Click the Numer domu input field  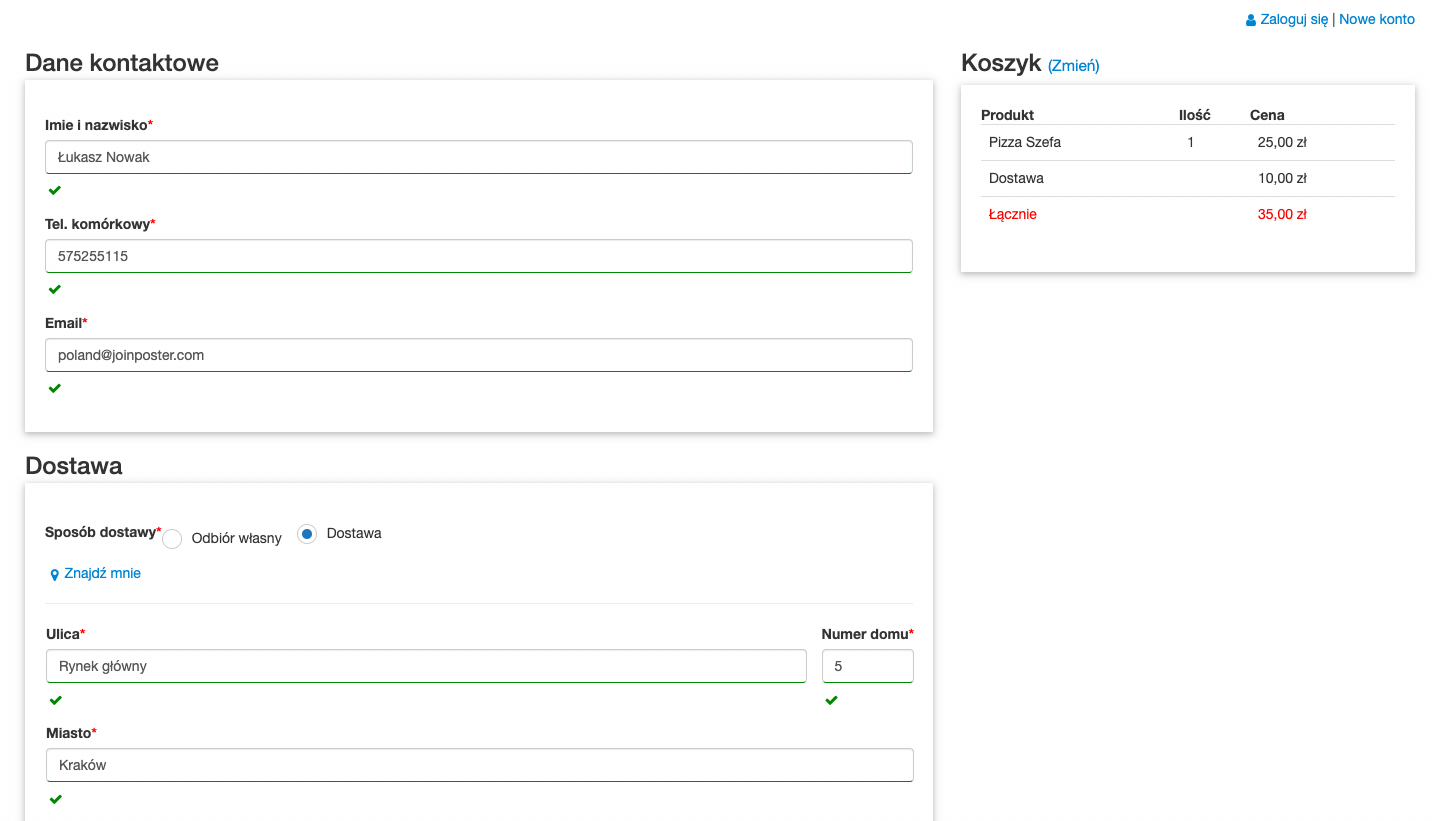[867, 666]
